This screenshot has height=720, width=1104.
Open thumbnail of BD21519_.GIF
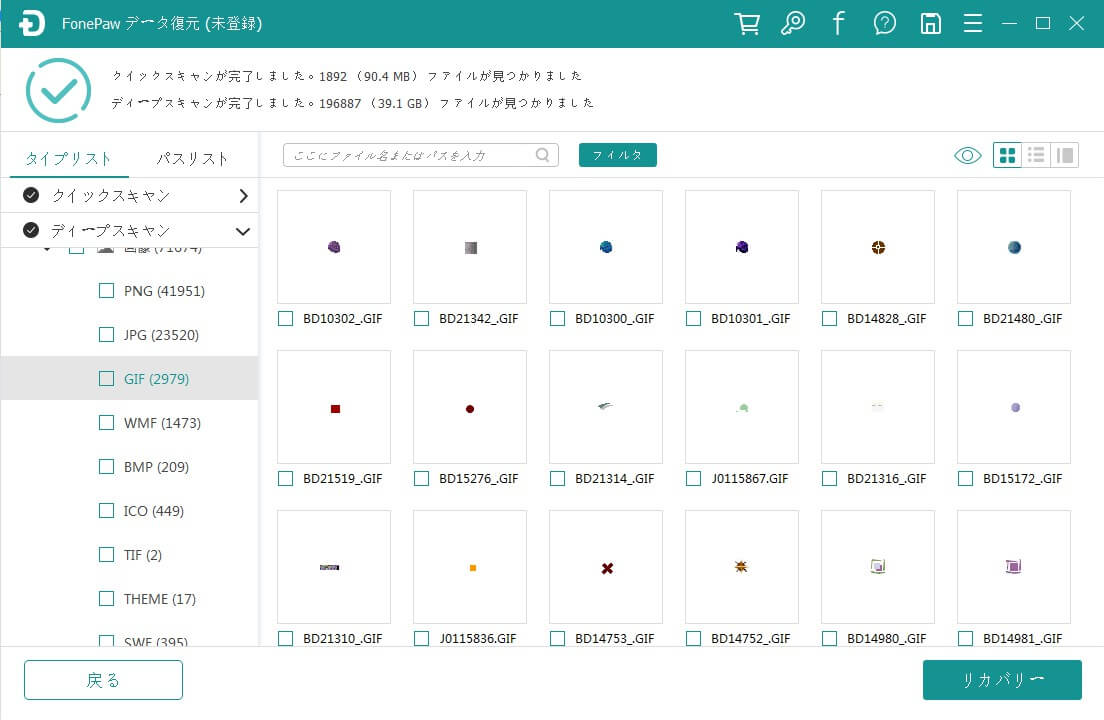coord(334,407)
